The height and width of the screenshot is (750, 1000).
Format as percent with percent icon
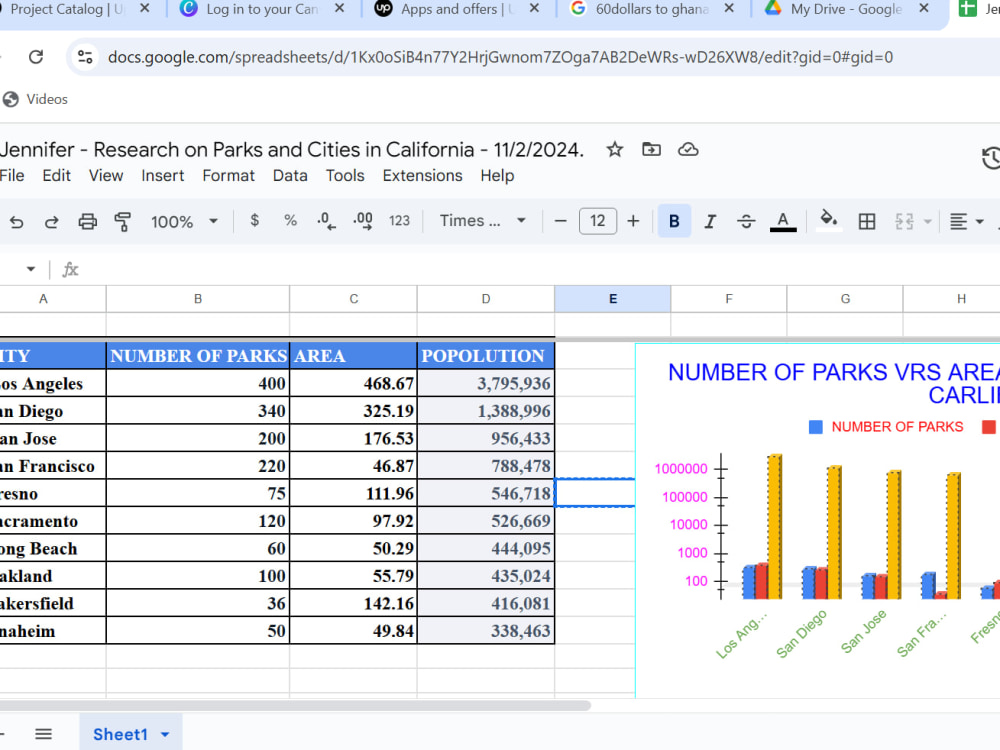click(x=290, y=221)
